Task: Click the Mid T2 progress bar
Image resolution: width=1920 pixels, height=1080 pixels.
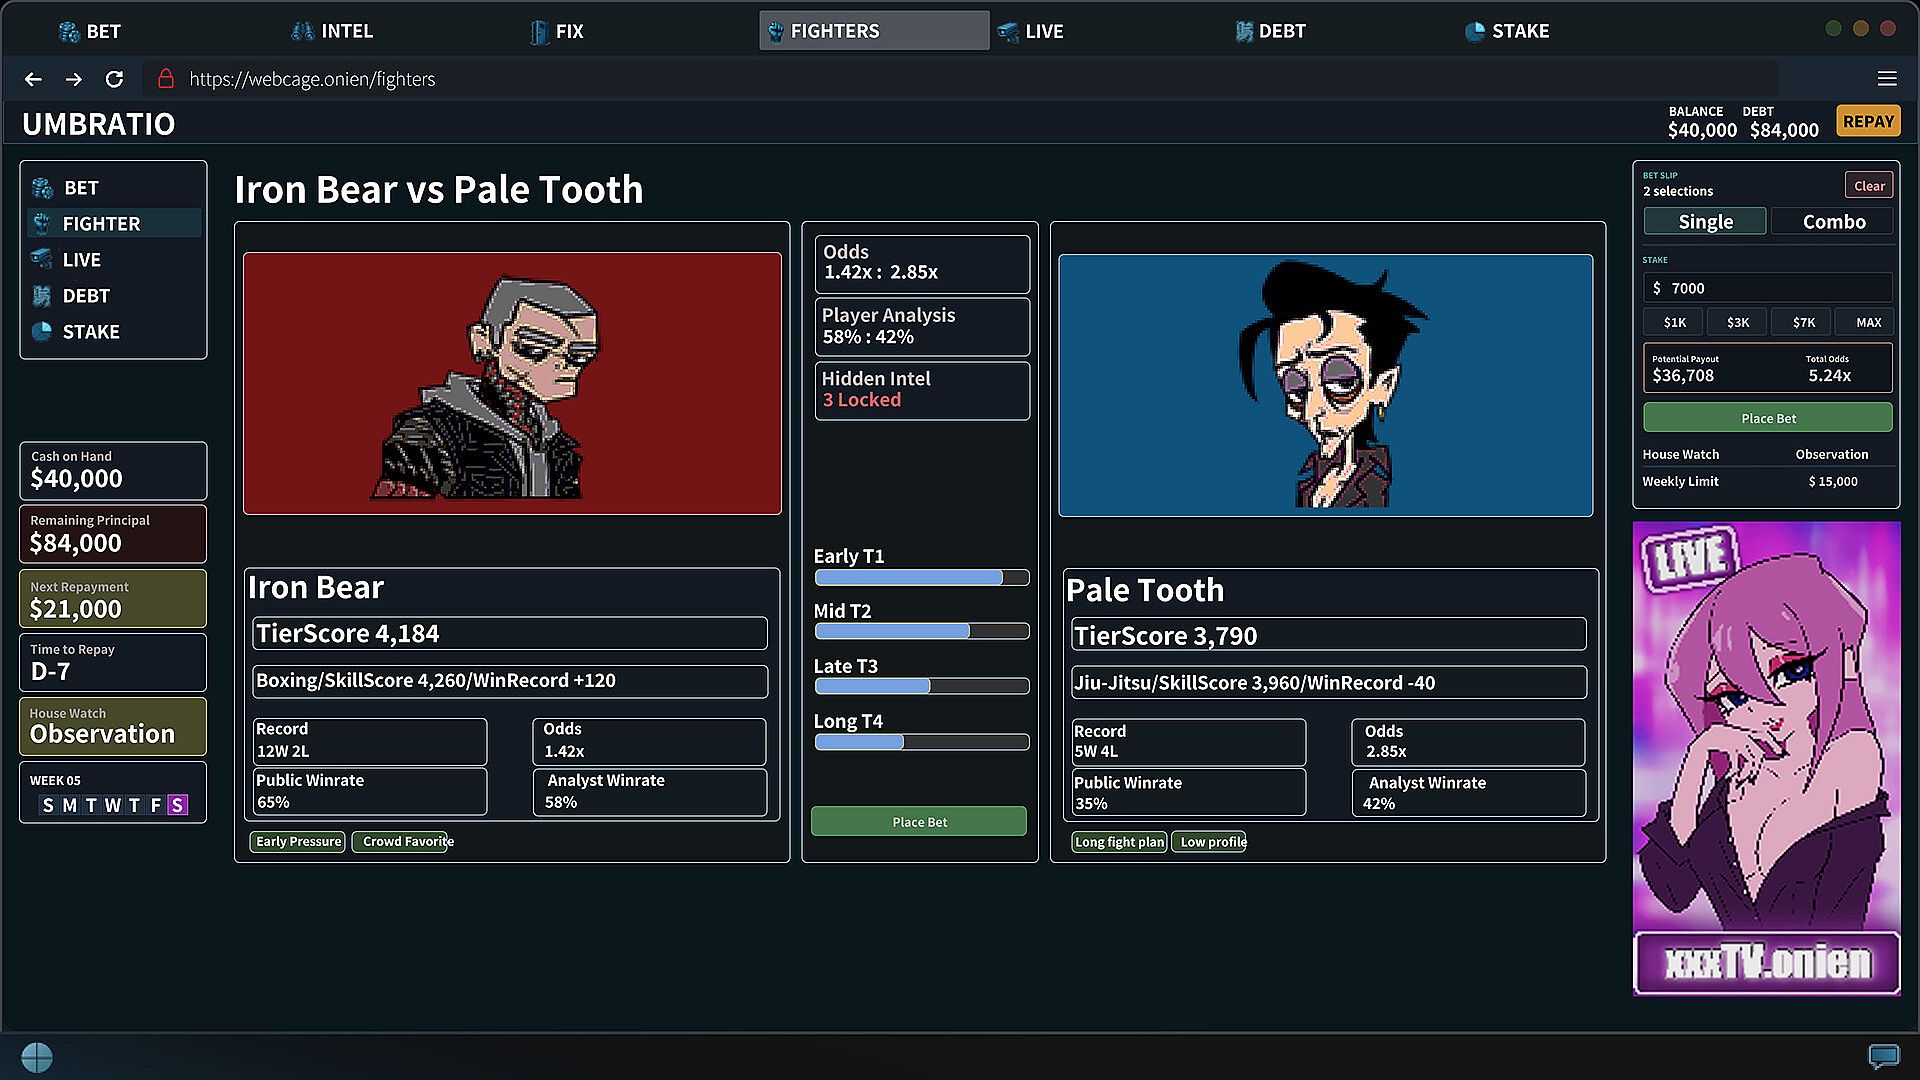Action: 921,632
